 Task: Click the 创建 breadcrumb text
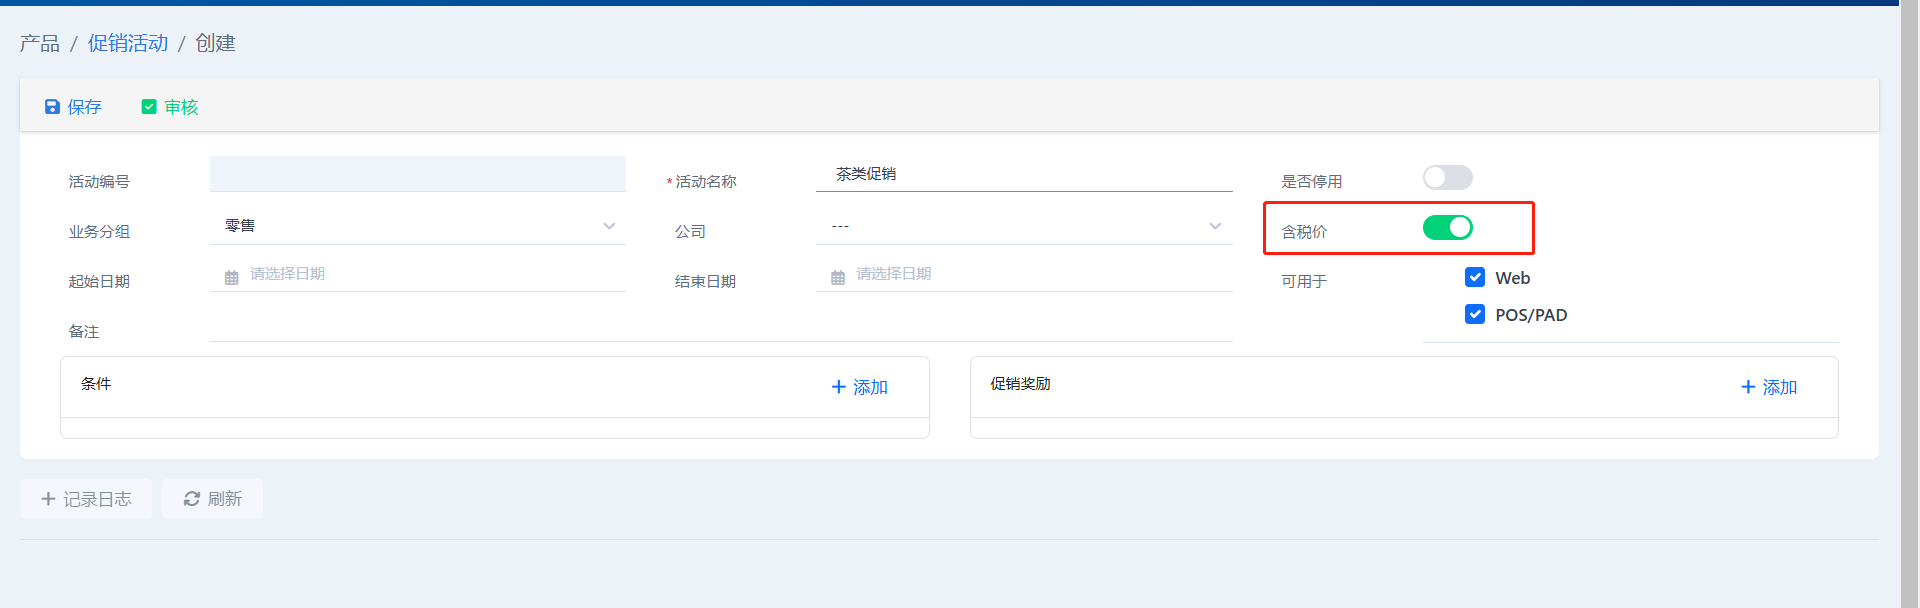coord(215,43)
